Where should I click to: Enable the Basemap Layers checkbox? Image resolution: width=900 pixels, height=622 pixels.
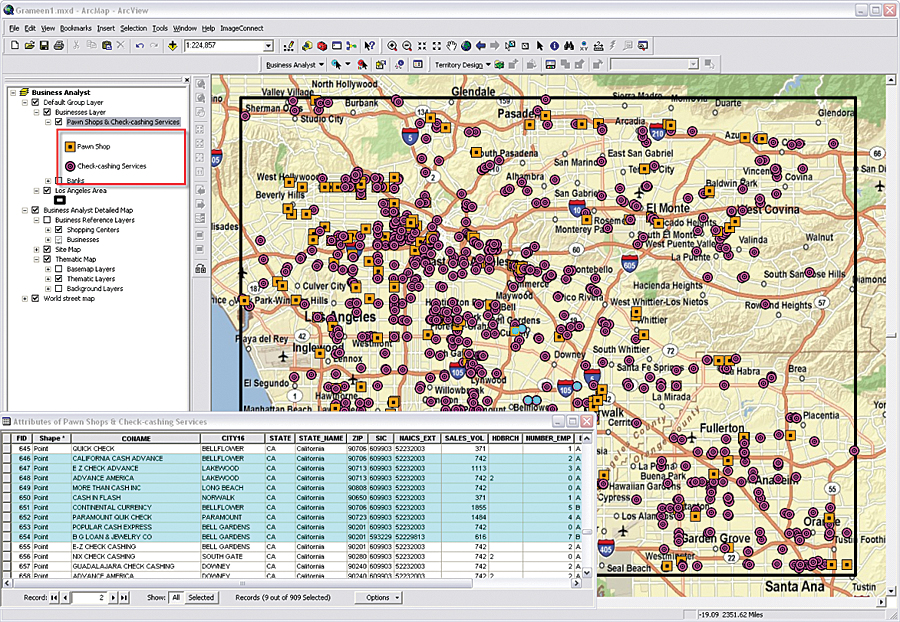[59, 269]
